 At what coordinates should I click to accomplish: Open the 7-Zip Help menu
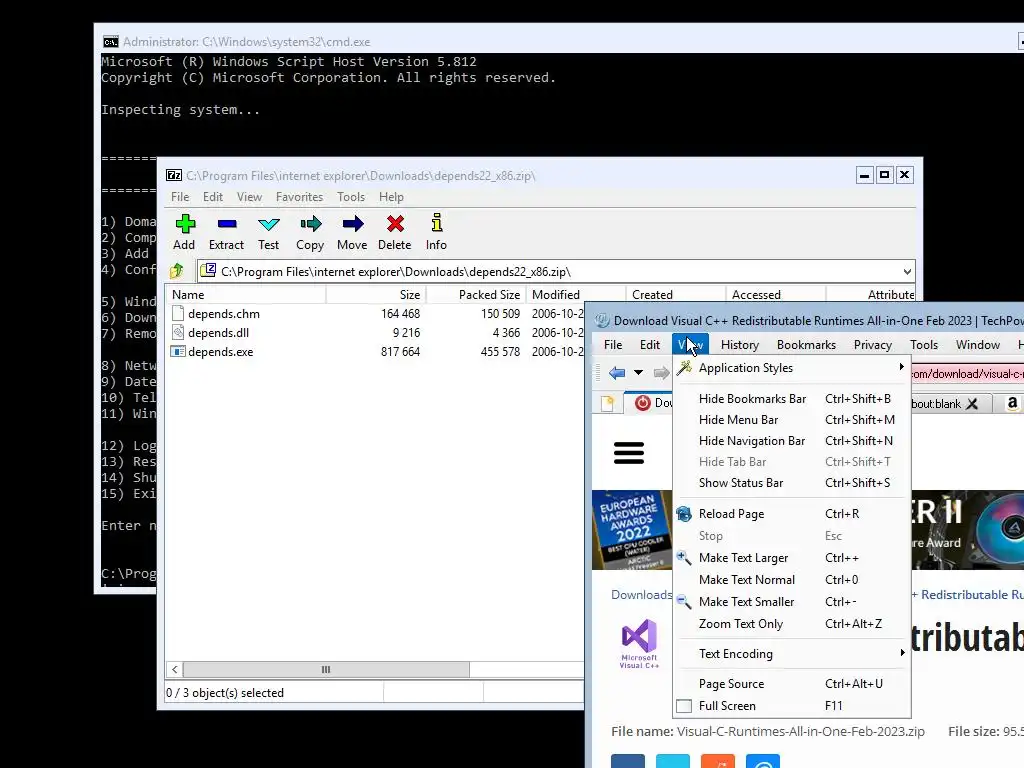pyautogui.click(x=391, y=197)
